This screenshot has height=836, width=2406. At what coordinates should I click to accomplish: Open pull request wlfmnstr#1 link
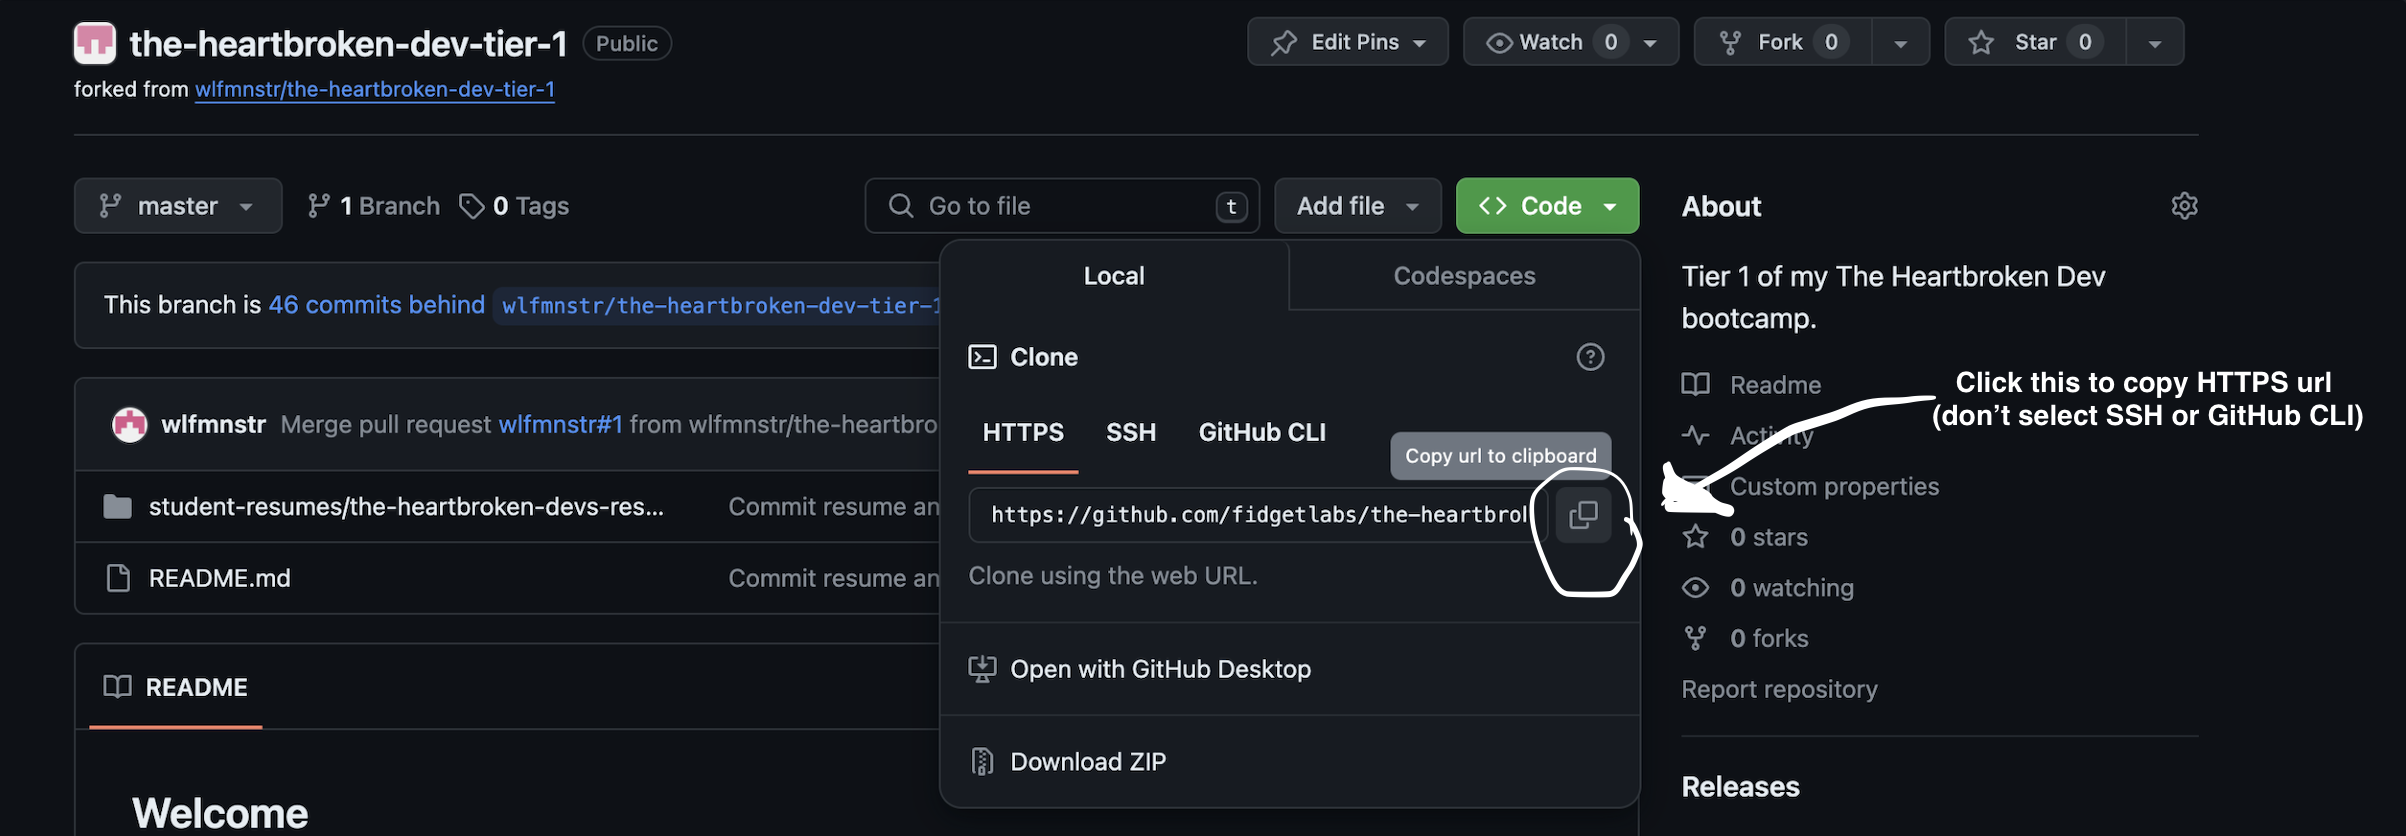(560, 424)
